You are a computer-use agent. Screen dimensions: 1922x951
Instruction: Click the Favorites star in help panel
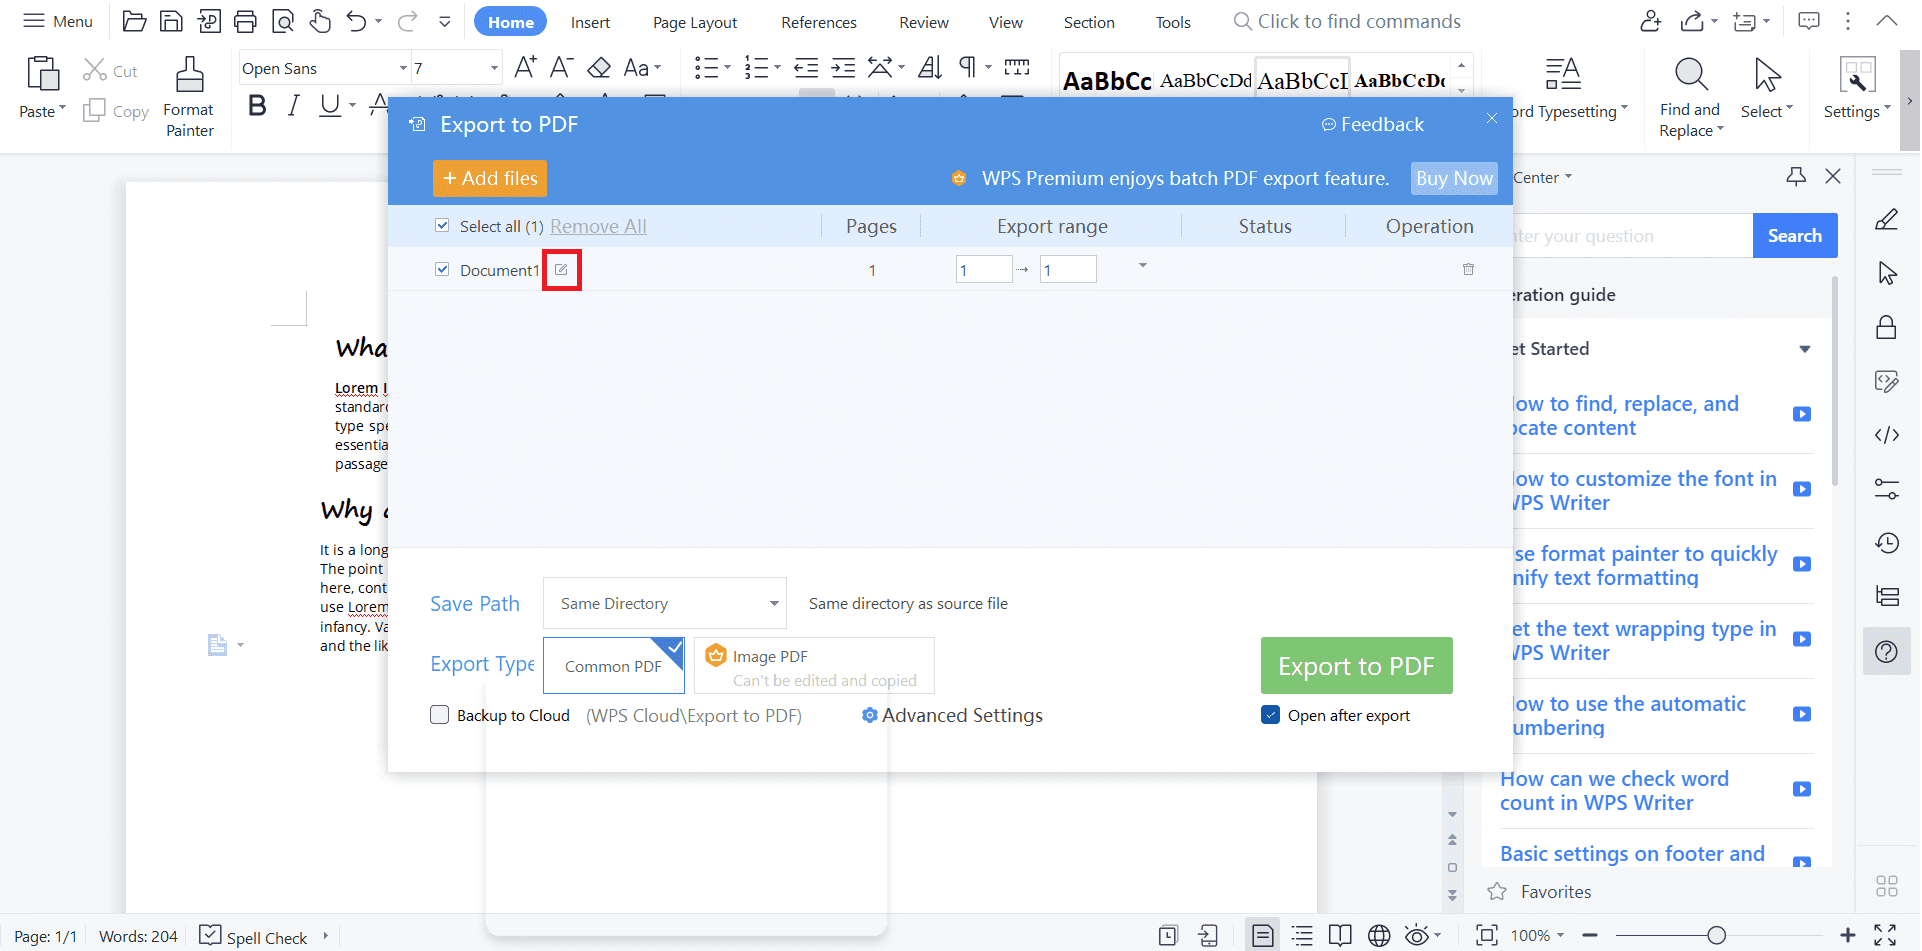point(1497,891)
